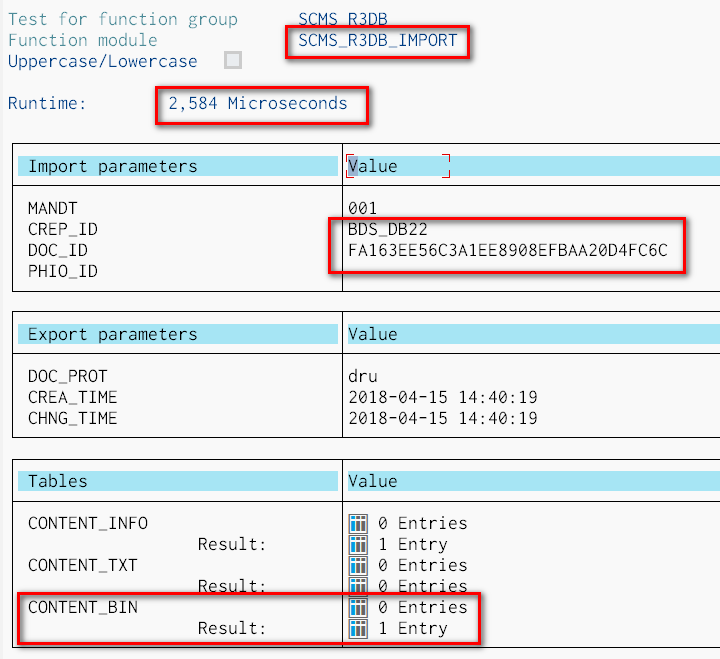Image resolution: width=720 pixels, height=659 pixels.
Task: Click the Test for function group label
Action: pyautogui.click(x=123, y=19)
